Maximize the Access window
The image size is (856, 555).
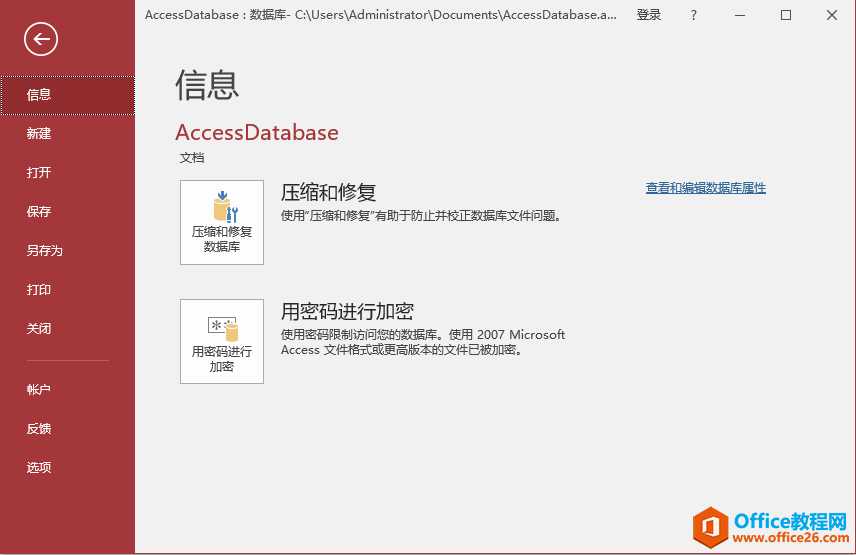tap(786, 15)
